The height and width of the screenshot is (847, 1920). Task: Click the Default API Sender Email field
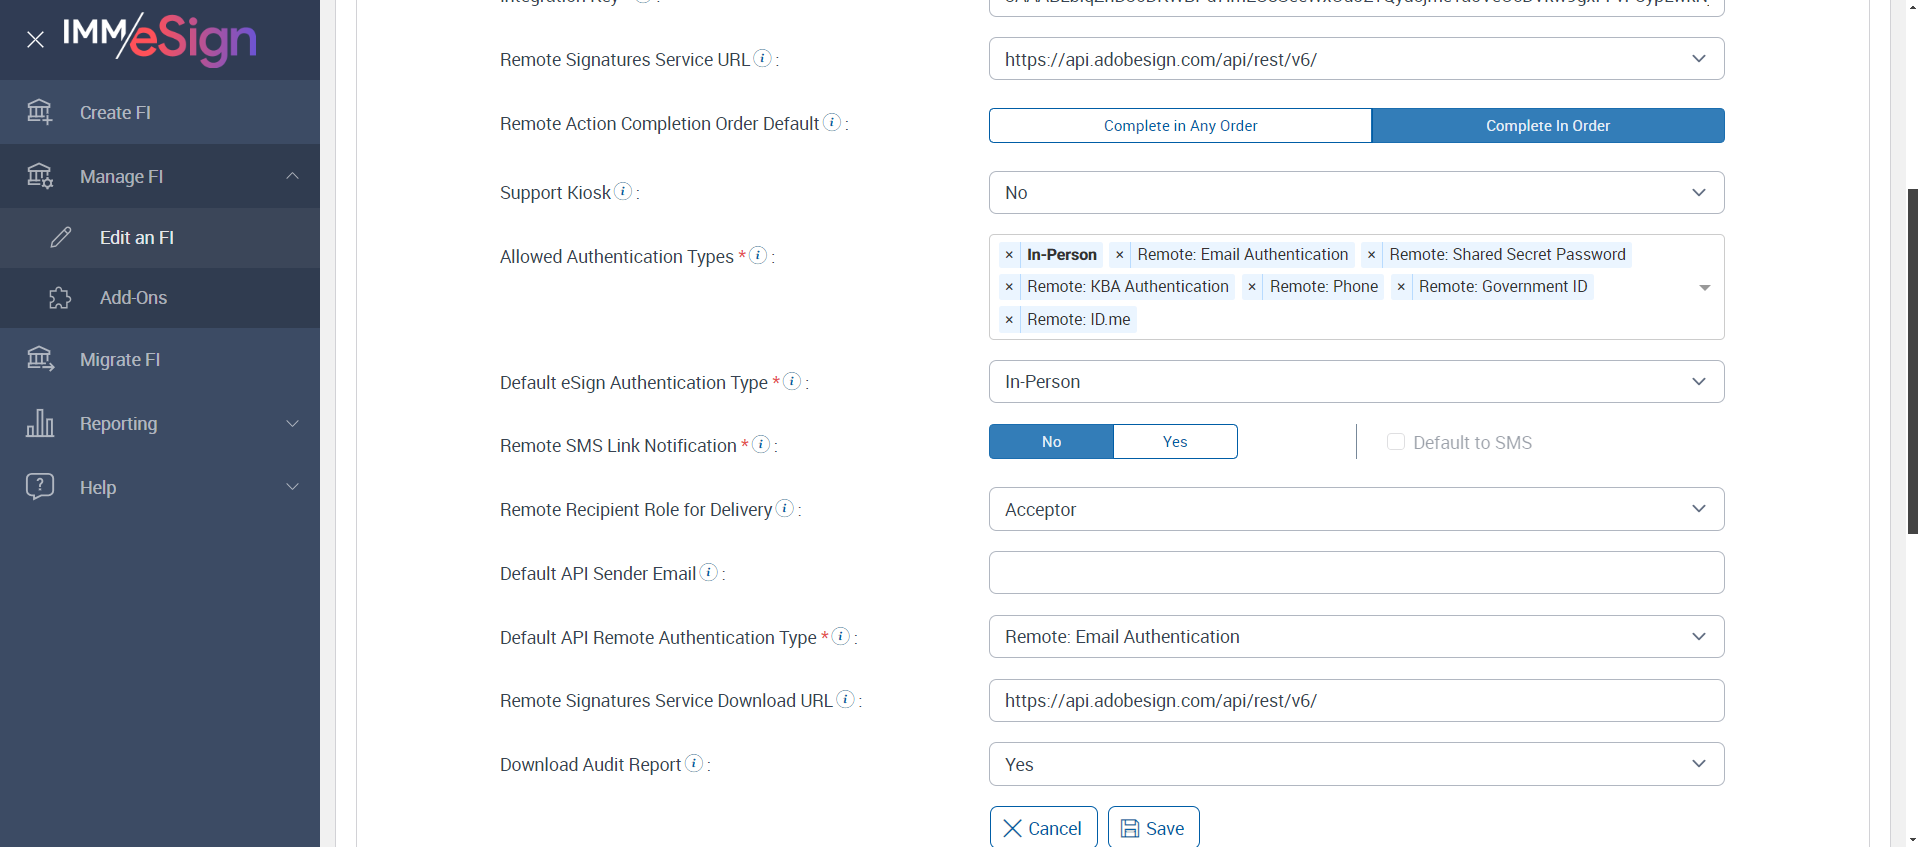click(x=1356, y=573)
